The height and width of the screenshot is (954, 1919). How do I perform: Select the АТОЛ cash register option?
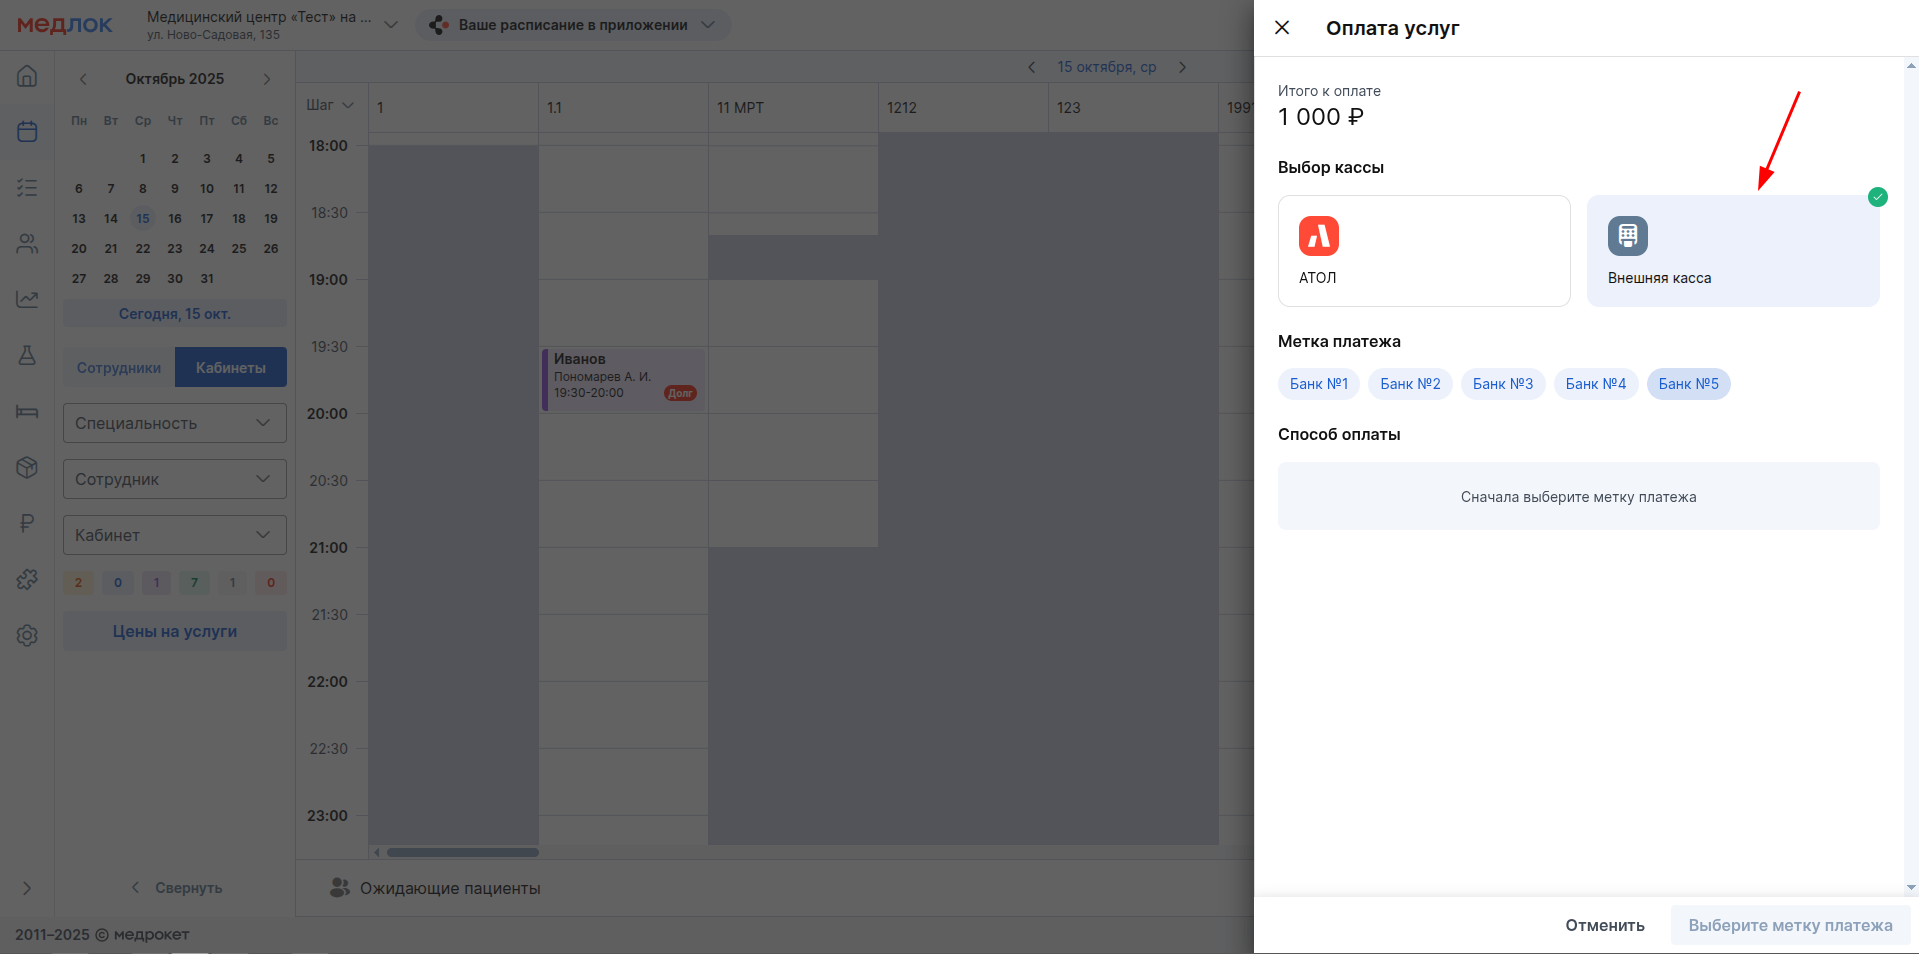(1423, 251)
